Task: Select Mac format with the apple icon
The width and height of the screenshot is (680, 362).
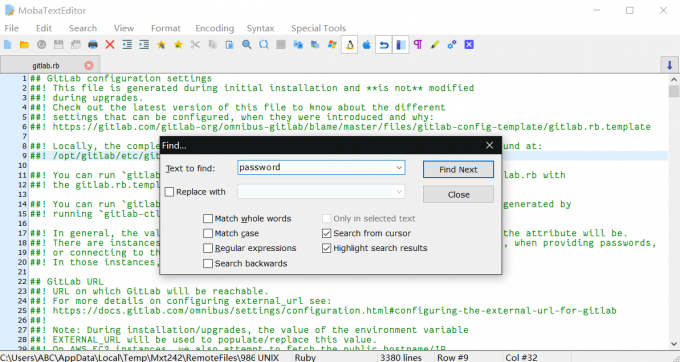Action: coord(366,44)
